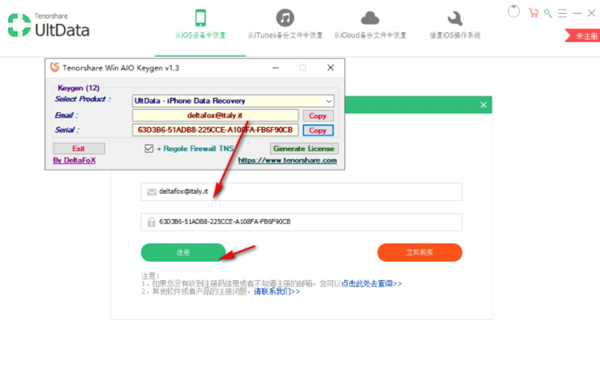Open the contact us link
Viewport: 600px width, 374px height.
pos(277,291)
